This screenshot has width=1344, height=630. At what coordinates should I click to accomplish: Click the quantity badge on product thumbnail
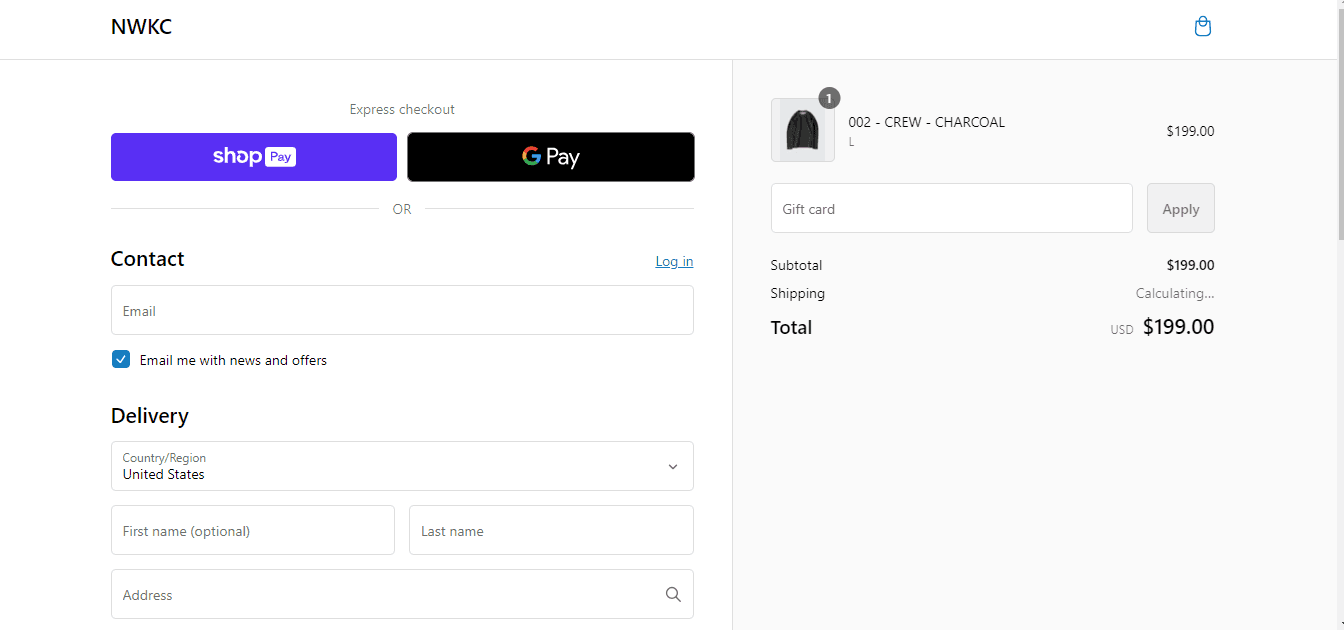pyautogui.click(x=829, y=98)
